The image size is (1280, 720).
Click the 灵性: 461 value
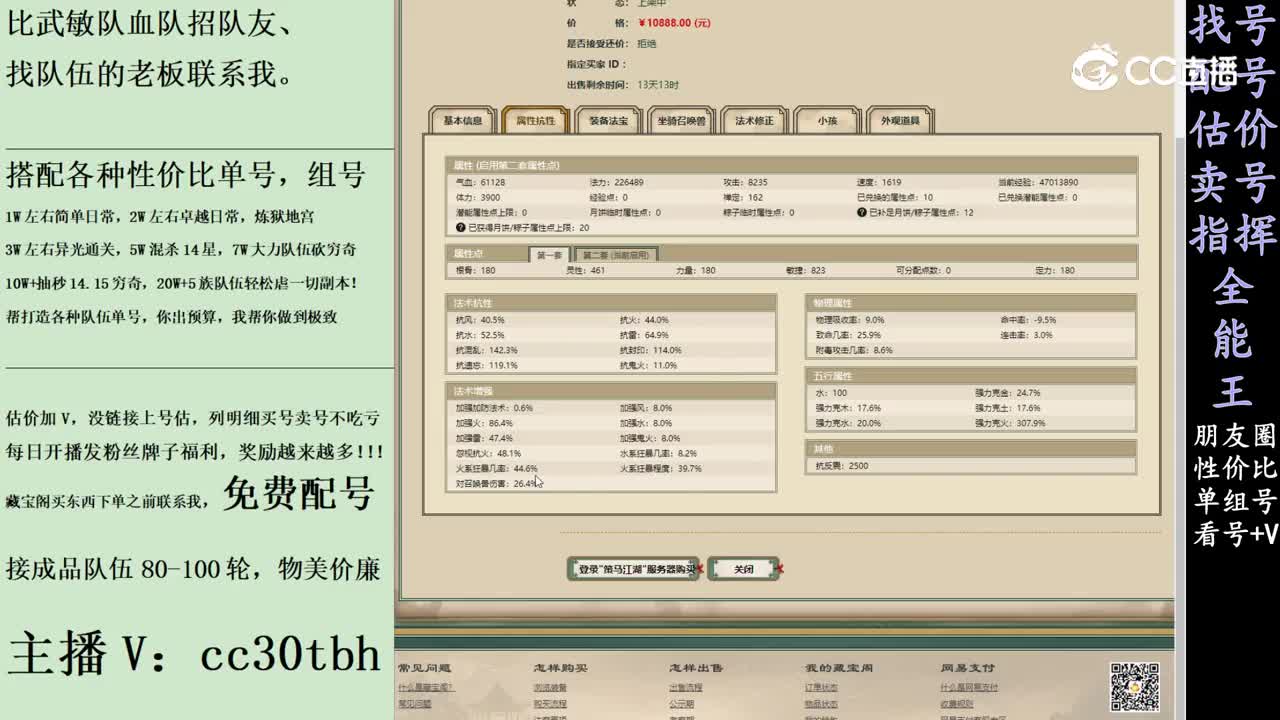point(588,271)
